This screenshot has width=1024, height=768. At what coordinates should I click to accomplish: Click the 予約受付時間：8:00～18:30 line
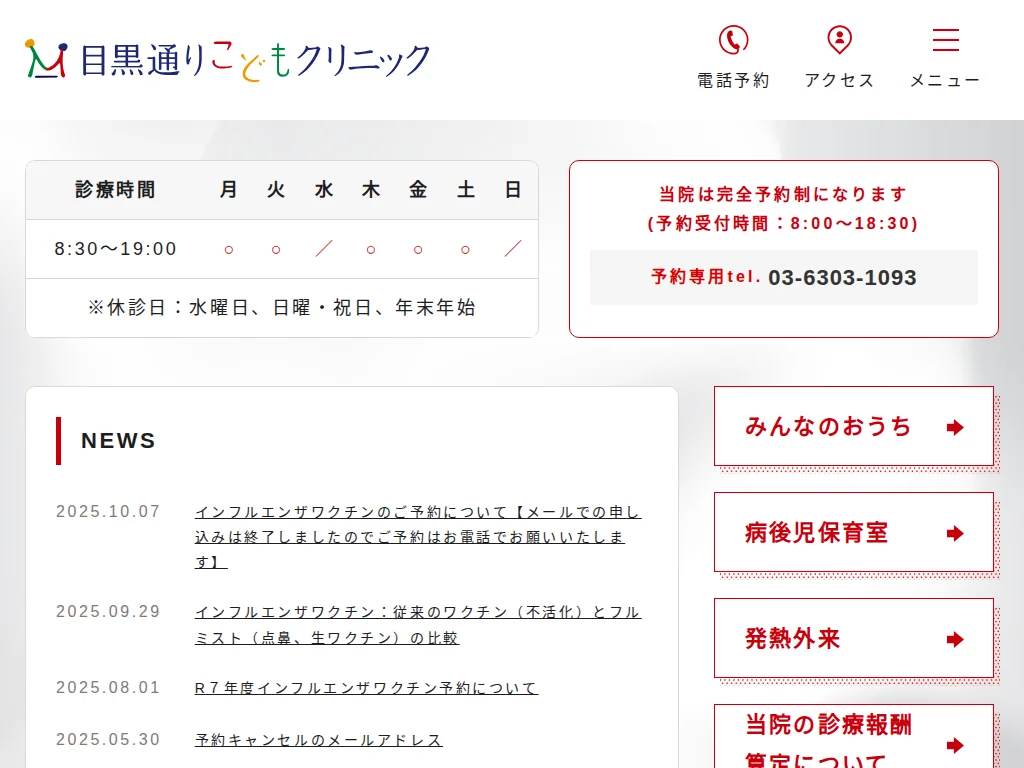click(x=783, y=223)
